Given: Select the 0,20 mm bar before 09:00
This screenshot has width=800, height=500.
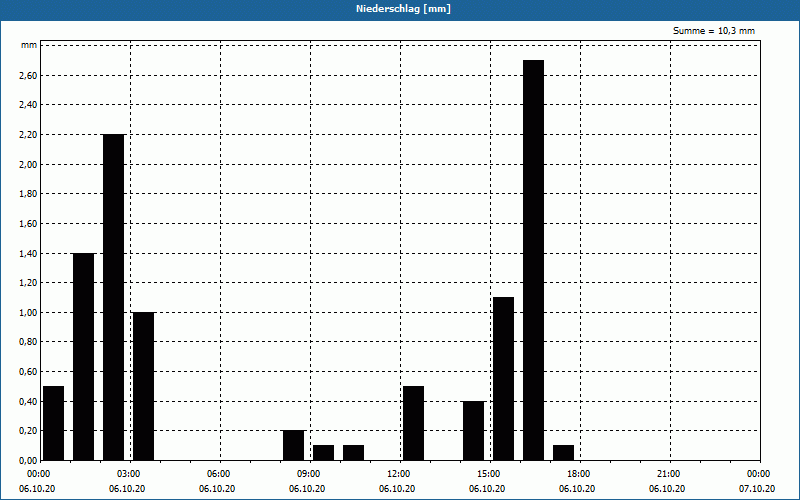Looking at the screenshot, I should [x=293, y=445].
